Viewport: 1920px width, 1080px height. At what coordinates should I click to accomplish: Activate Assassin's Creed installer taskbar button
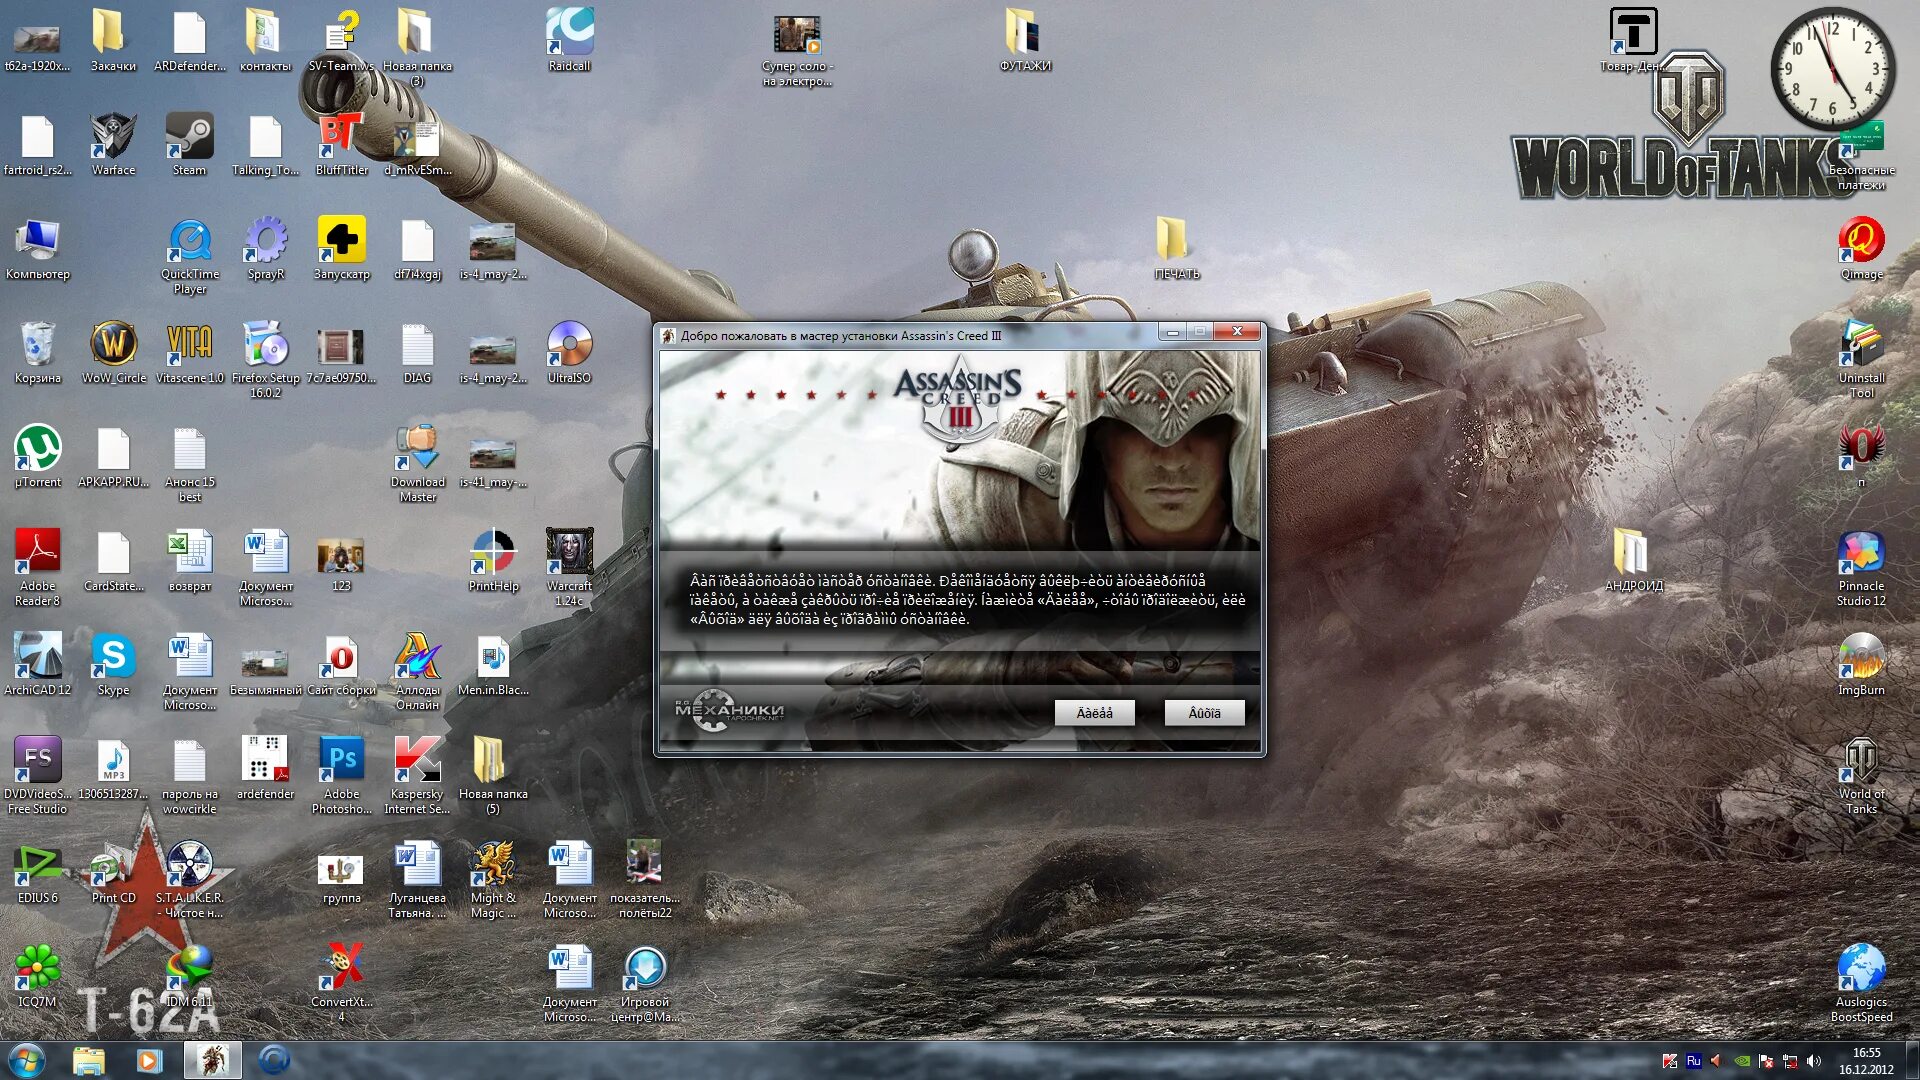(x=212, y=1060)
